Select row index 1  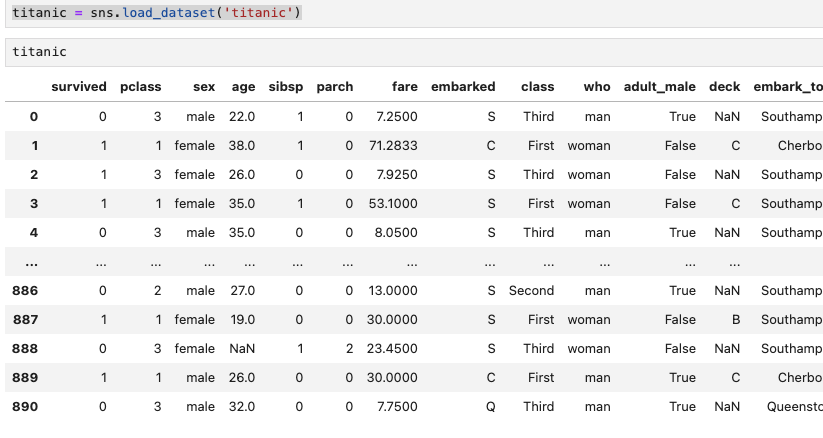tap(35, 145)
